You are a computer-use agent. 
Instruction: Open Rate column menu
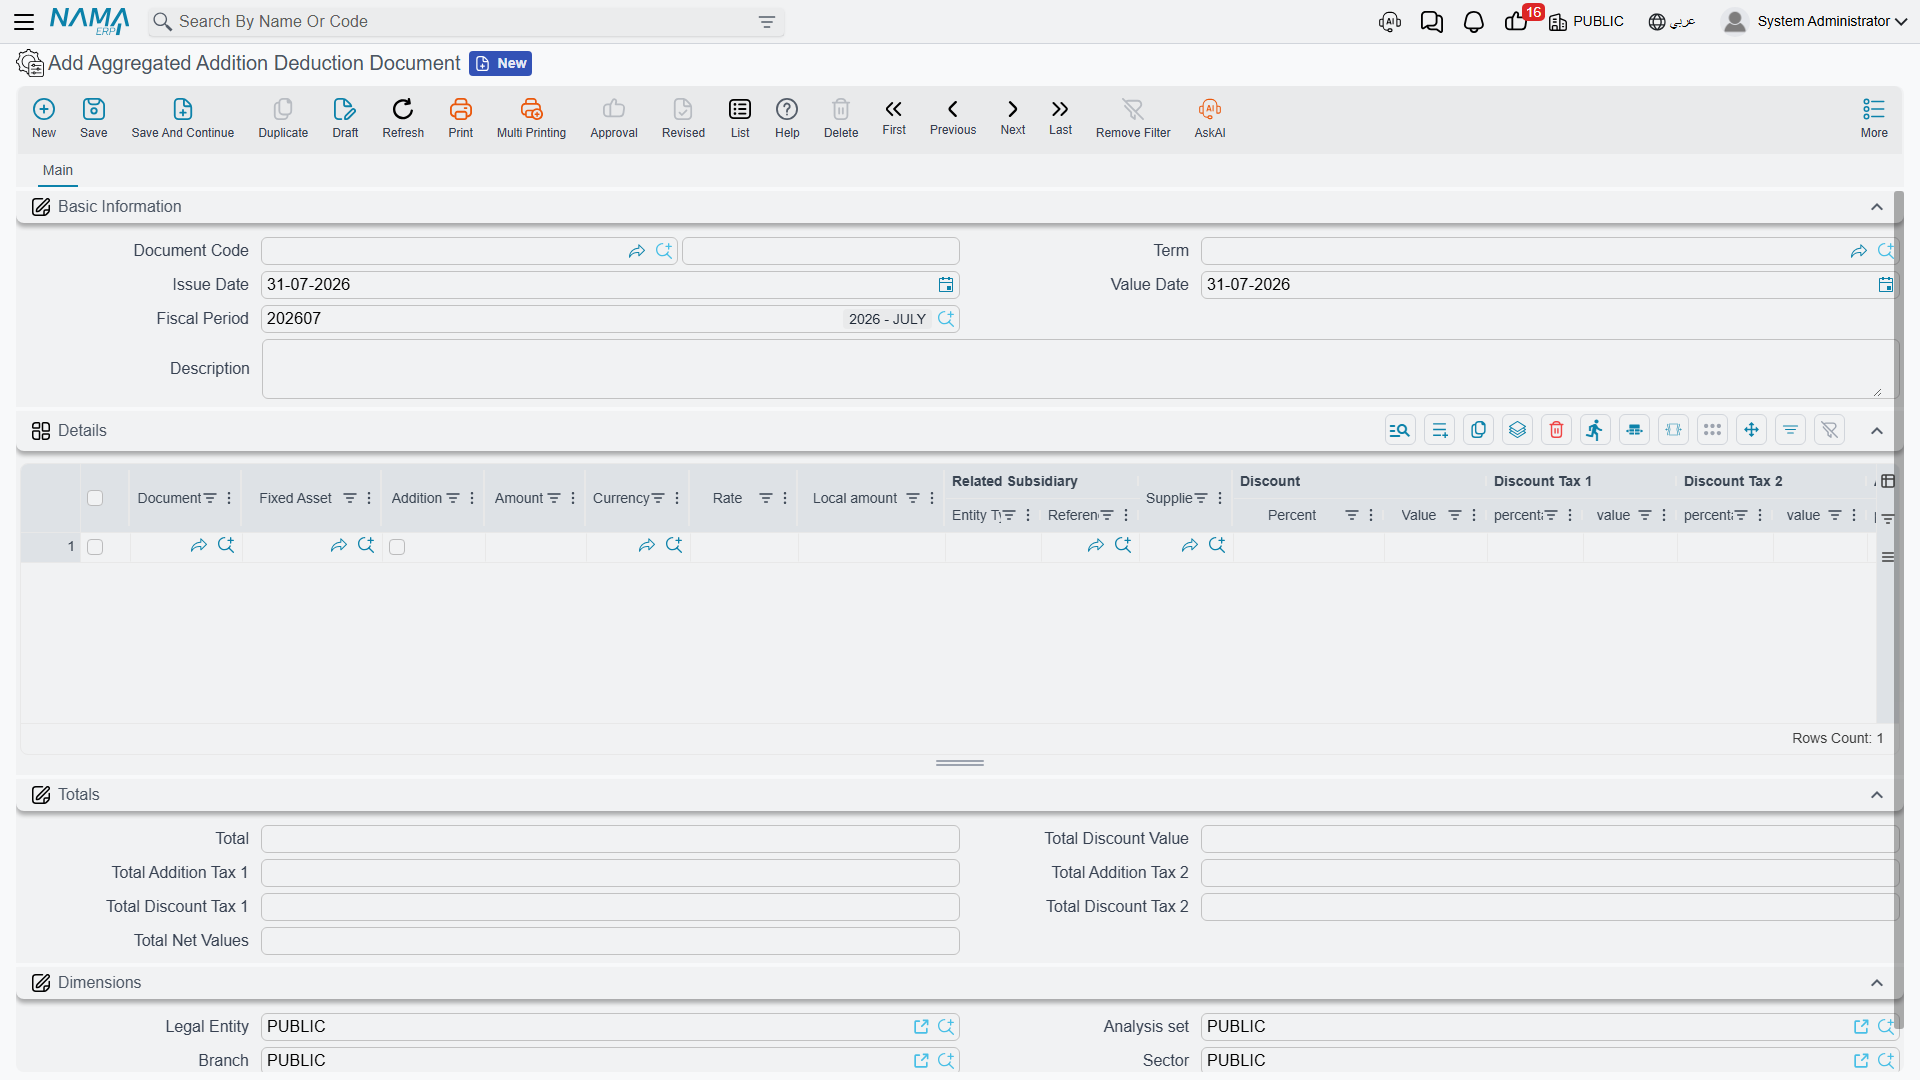tap(785, 498)
